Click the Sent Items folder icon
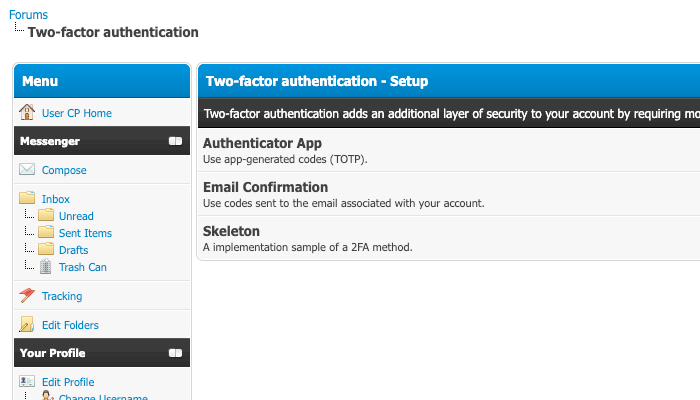Image resolution: width=700 pixels, height=400 pixels. 46,233
